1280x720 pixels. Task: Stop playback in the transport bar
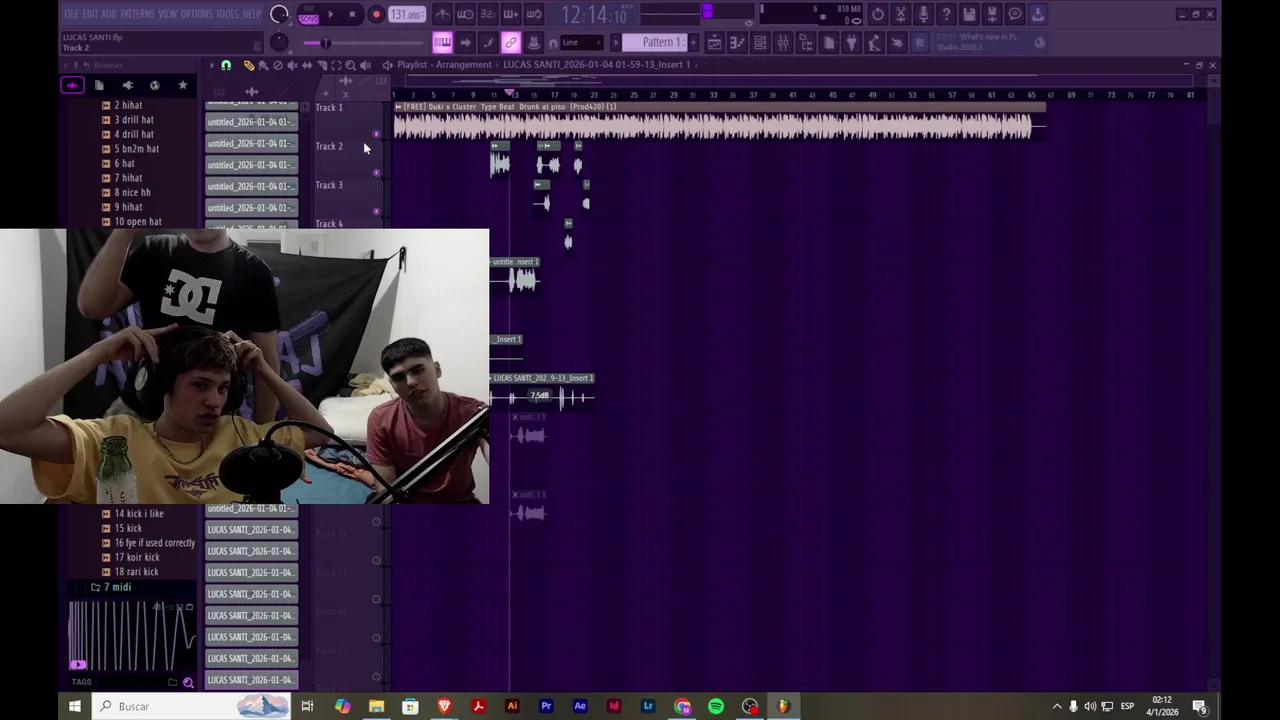coord(352,14)
